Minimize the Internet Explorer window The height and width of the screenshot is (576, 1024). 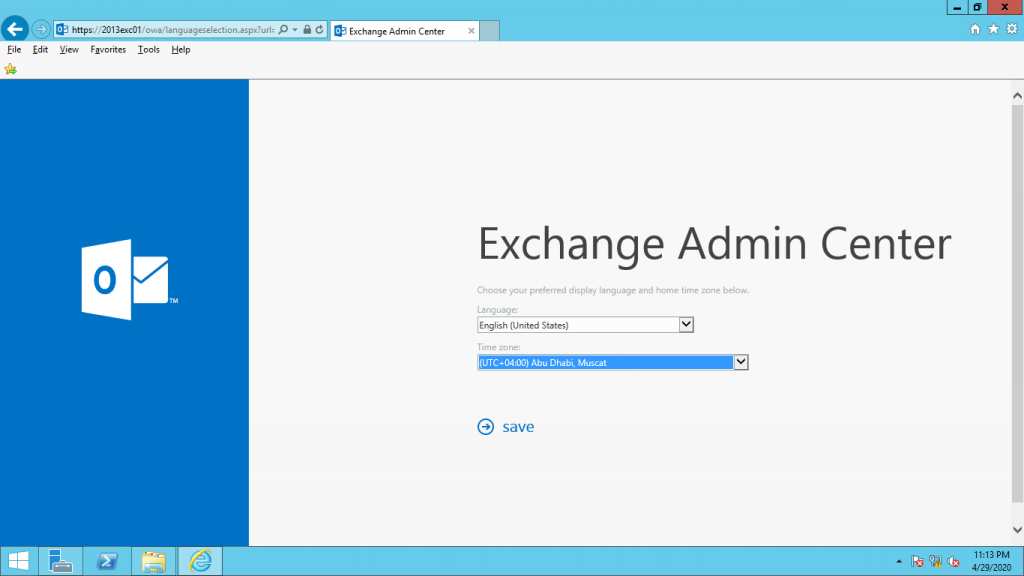pyautogui.click(x=957, y=7)
